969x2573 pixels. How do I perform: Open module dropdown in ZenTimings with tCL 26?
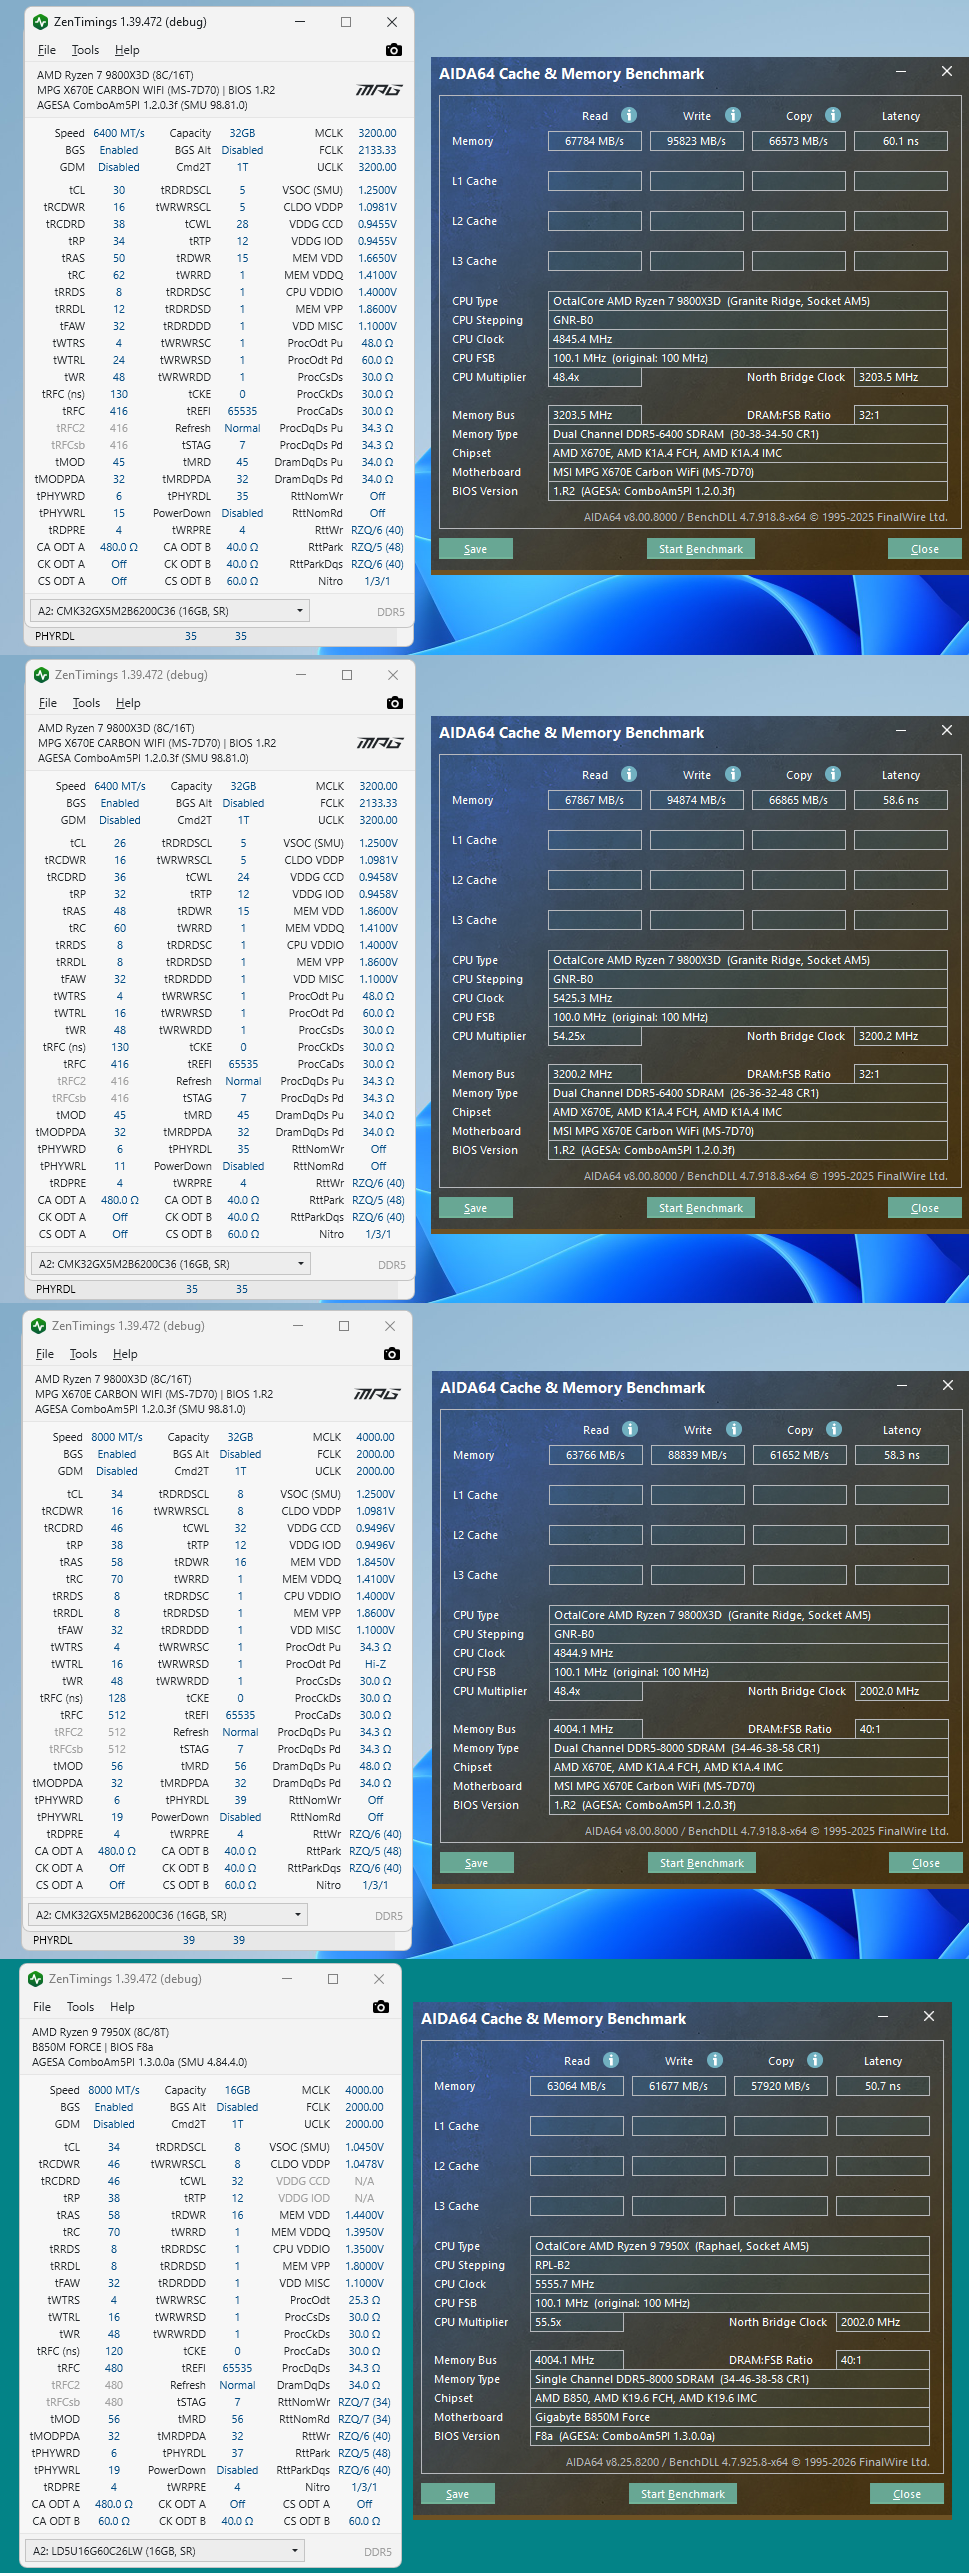pyautogui.click(x=170, y=1264)
